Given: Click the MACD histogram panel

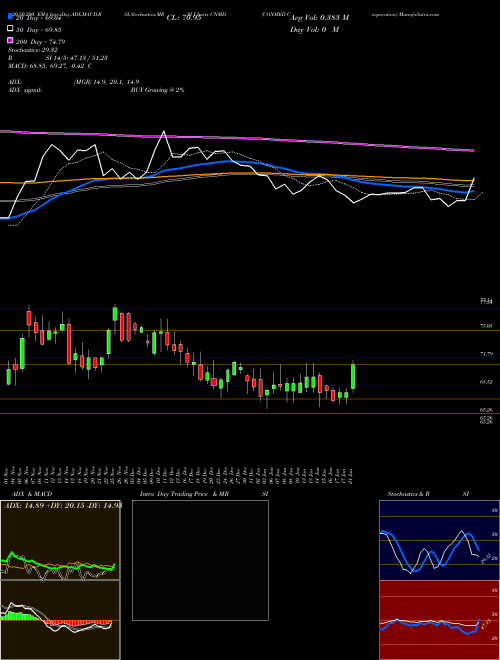Looking at the screenshot, I should click(x=60, y=620).
